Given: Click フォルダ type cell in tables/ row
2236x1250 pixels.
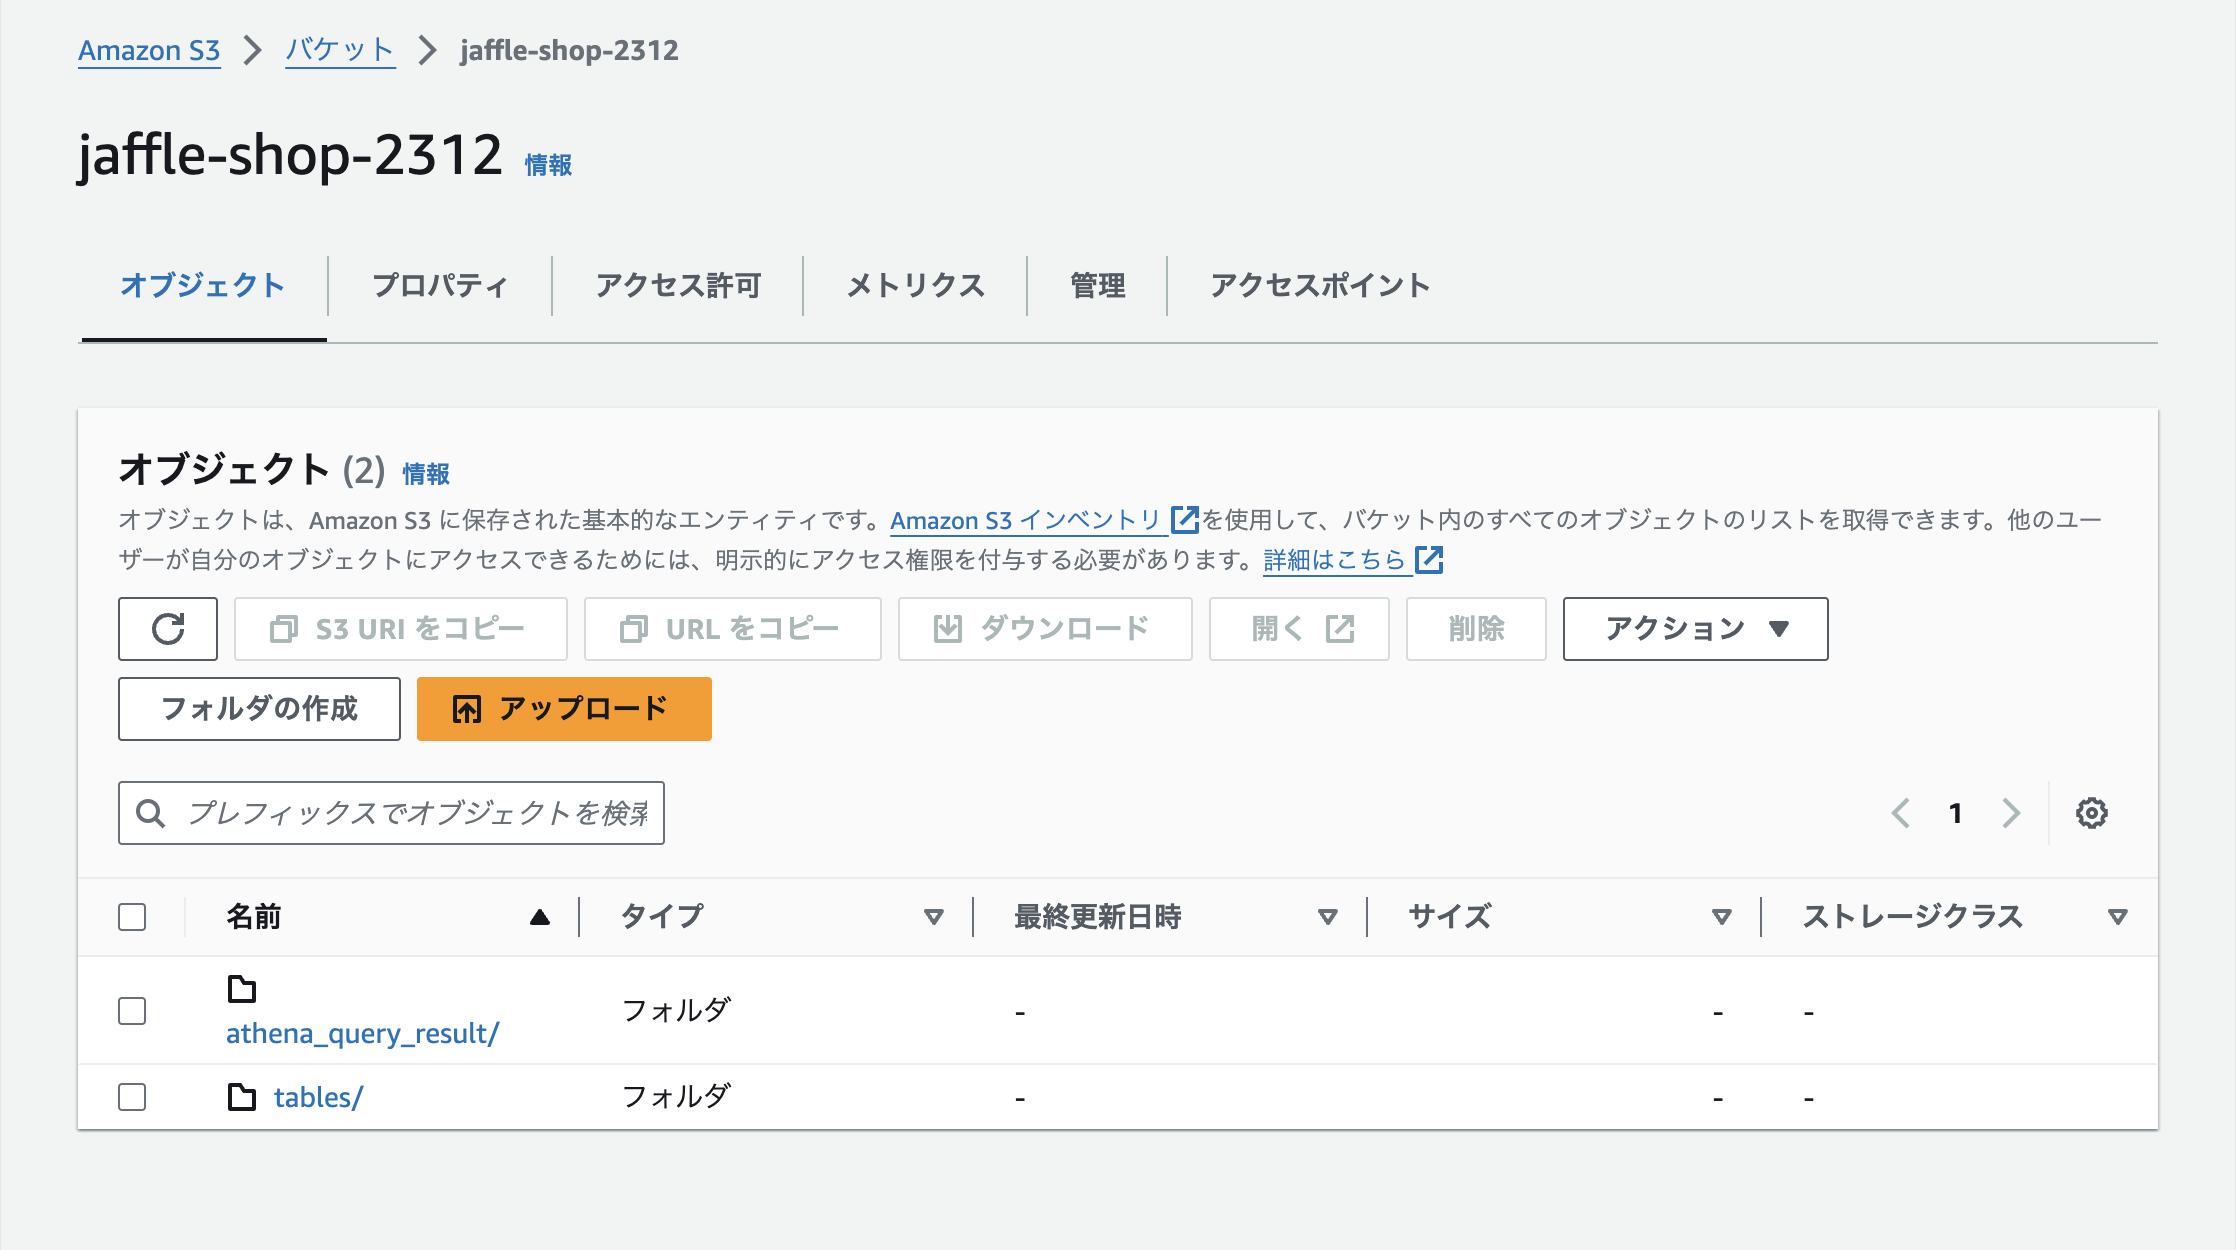Looking at the screenshot, I should 677,1097.
